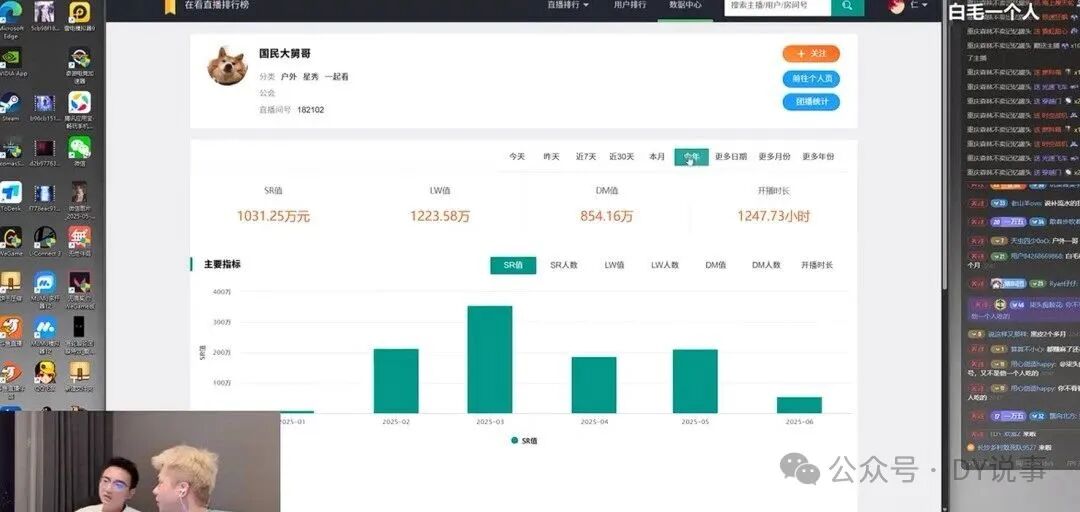Click the 星秀 category tag
The image size is (1080, 512).
click(311, 77)
